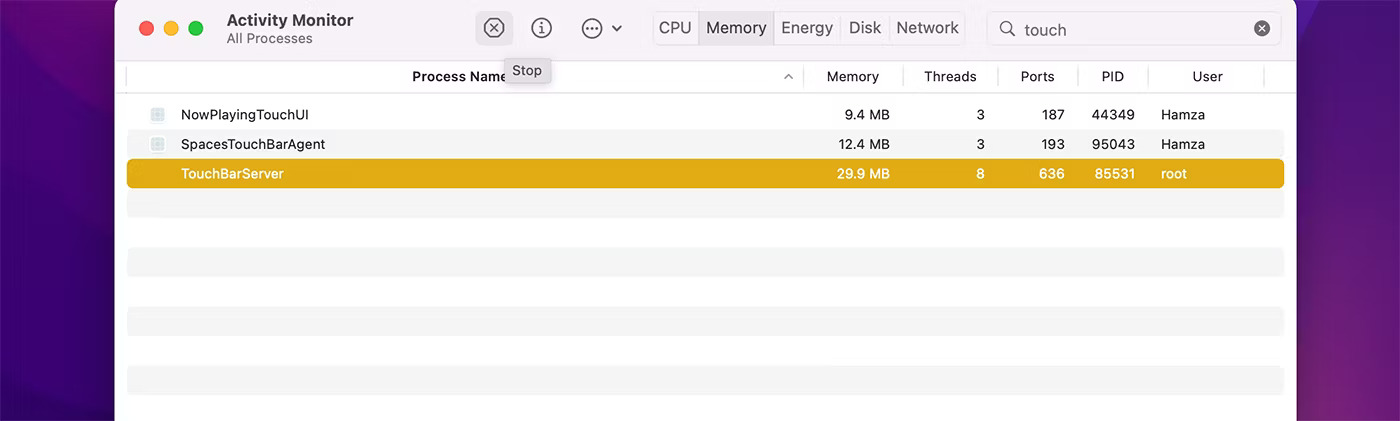Viewport: 1400px width, 421px height.
Task: Toggle sort direction arrow in Process Name
Action: pos(788,77)
